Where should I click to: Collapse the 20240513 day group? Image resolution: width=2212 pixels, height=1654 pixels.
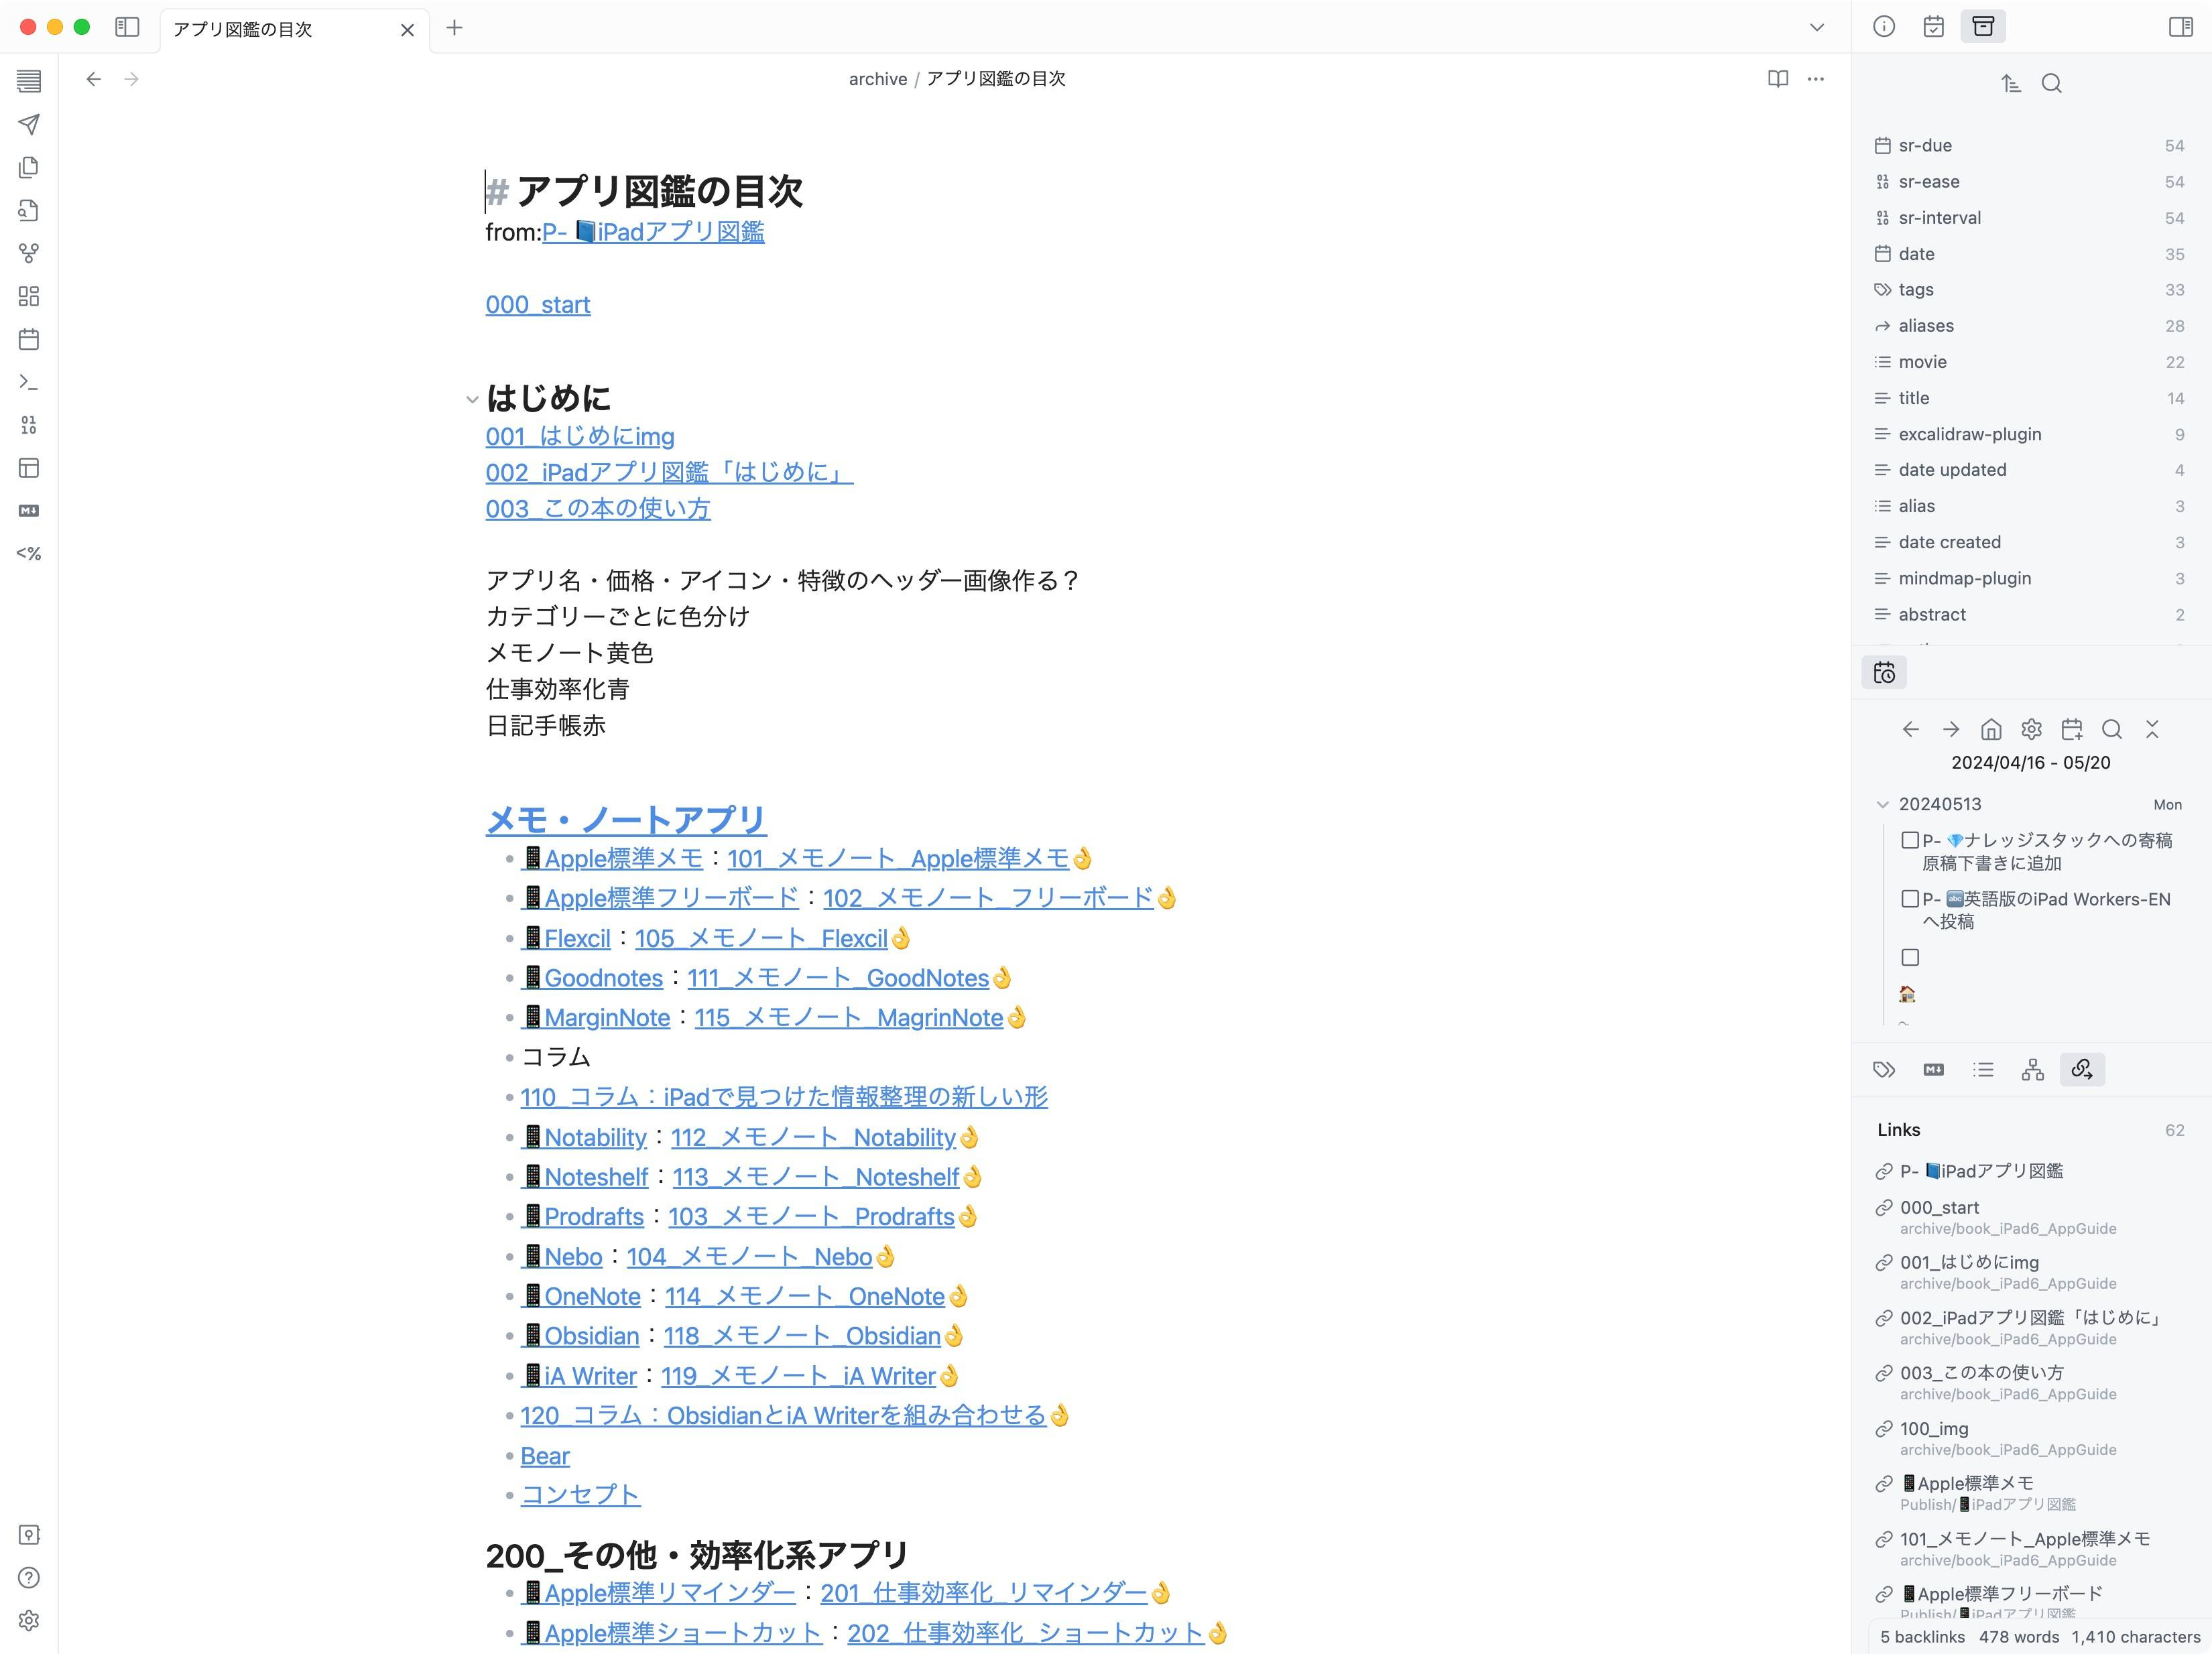(1882, 804)
